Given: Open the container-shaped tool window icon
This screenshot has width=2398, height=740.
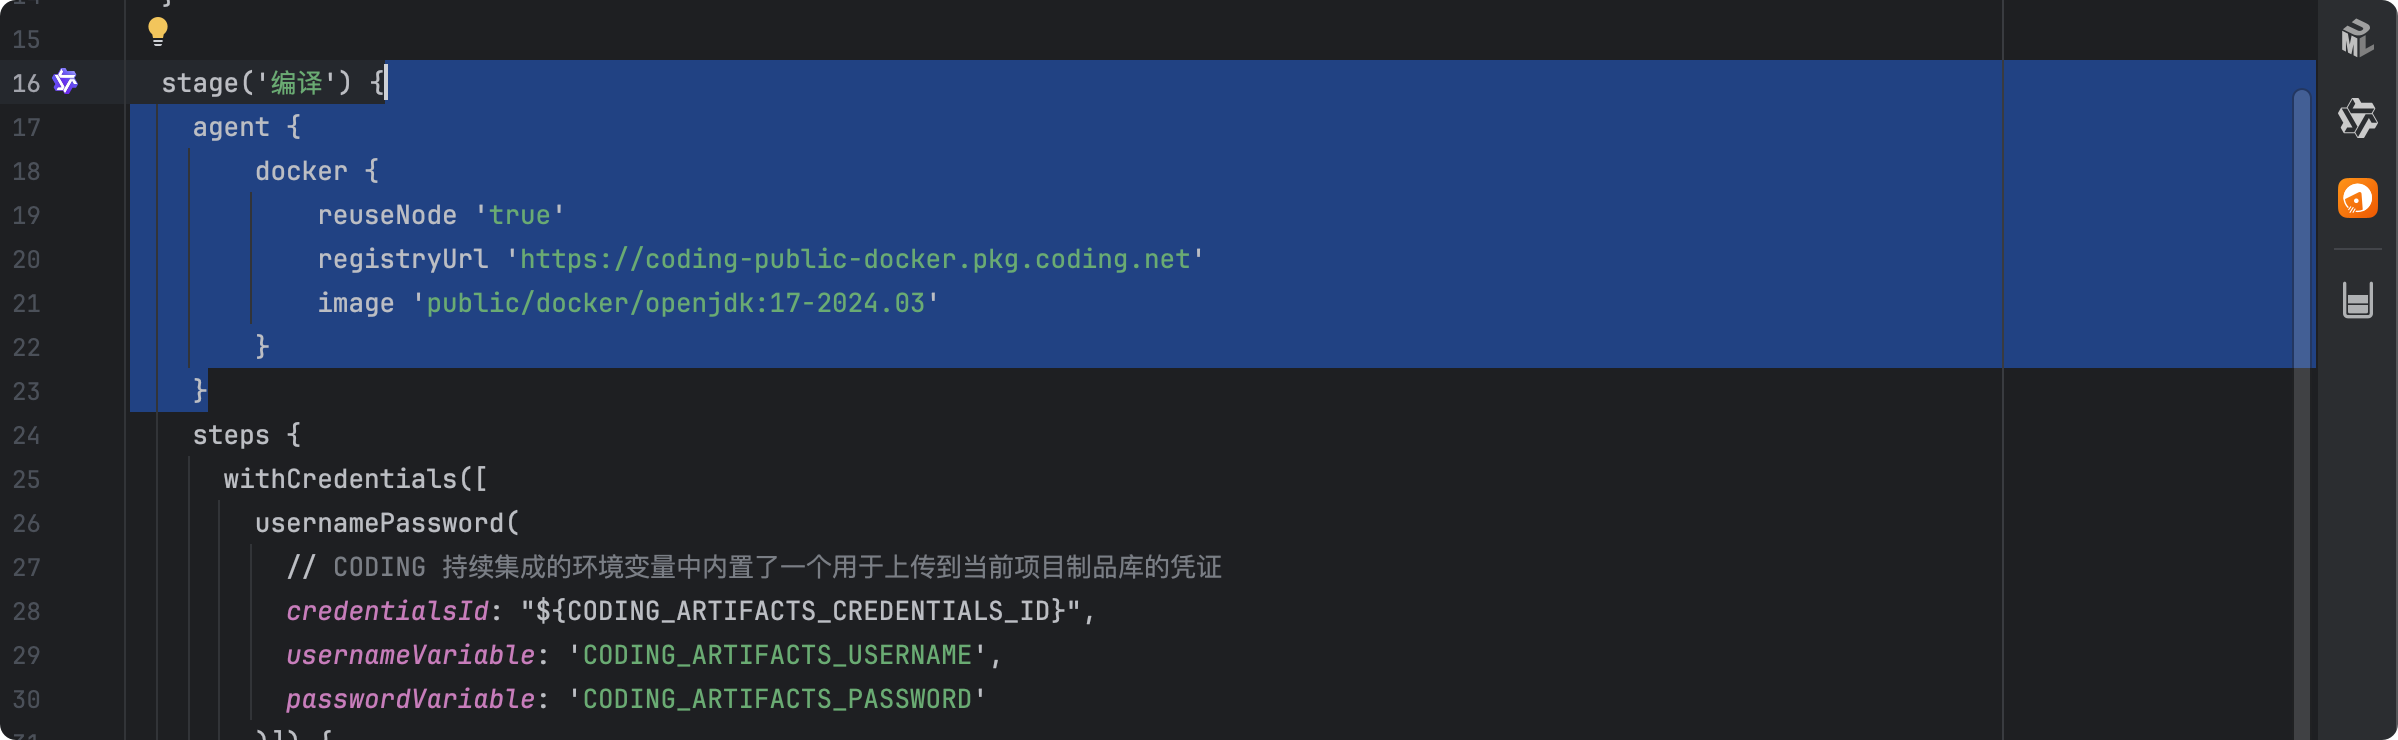Looking at the screenshot, I should (2357, 300).
